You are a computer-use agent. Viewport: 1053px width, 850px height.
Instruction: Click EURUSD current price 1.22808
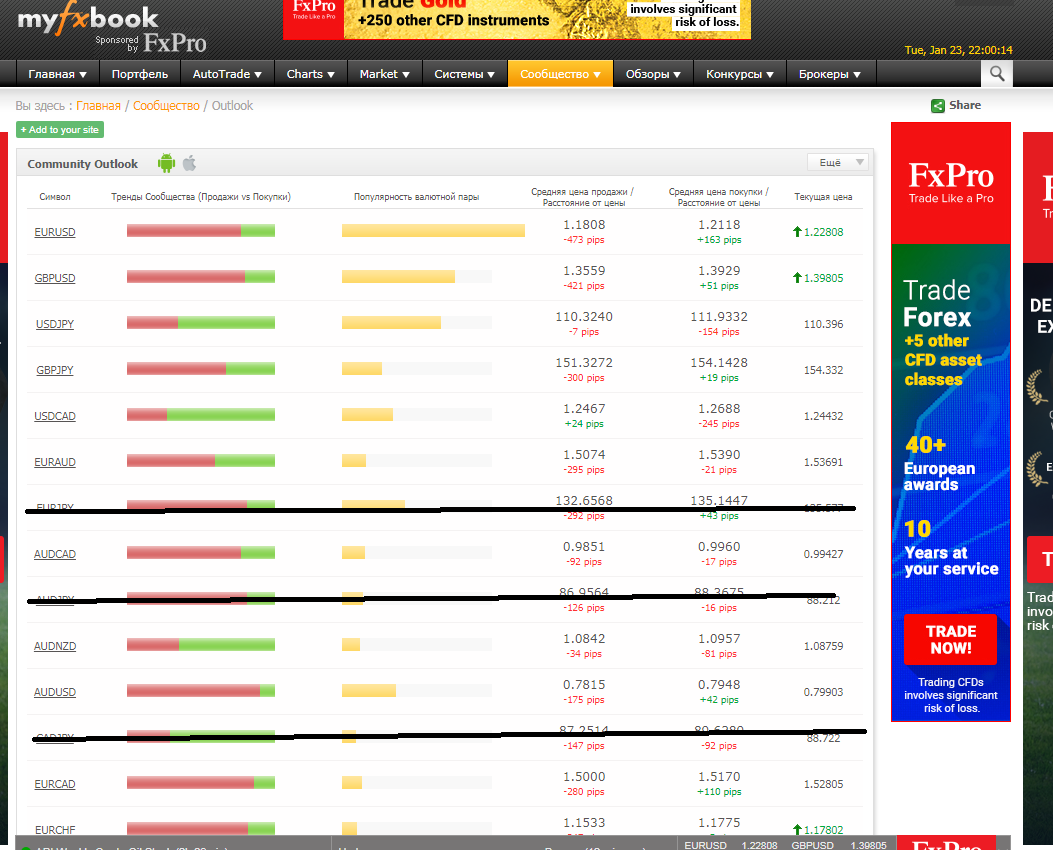pos(823,232)
